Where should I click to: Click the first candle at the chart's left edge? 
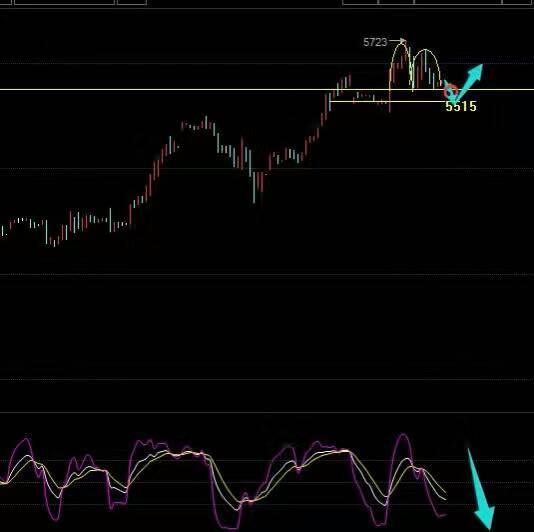2,231
